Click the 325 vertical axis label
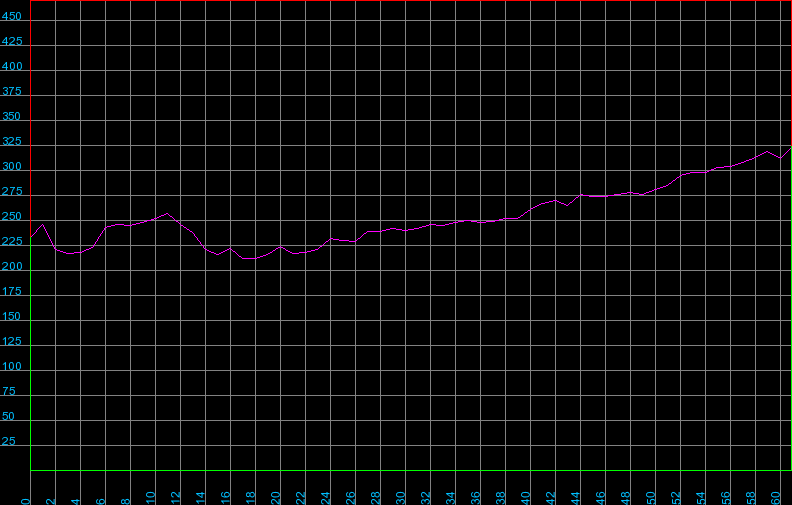This screenshot has width=792, height=505. pyautogui.click(x=12, y=141)
